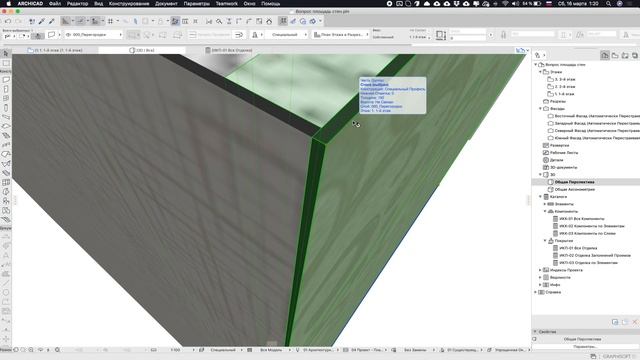Click the navigator delete X icon
Viewport: 640px width, 360px height.
point(635,322)
